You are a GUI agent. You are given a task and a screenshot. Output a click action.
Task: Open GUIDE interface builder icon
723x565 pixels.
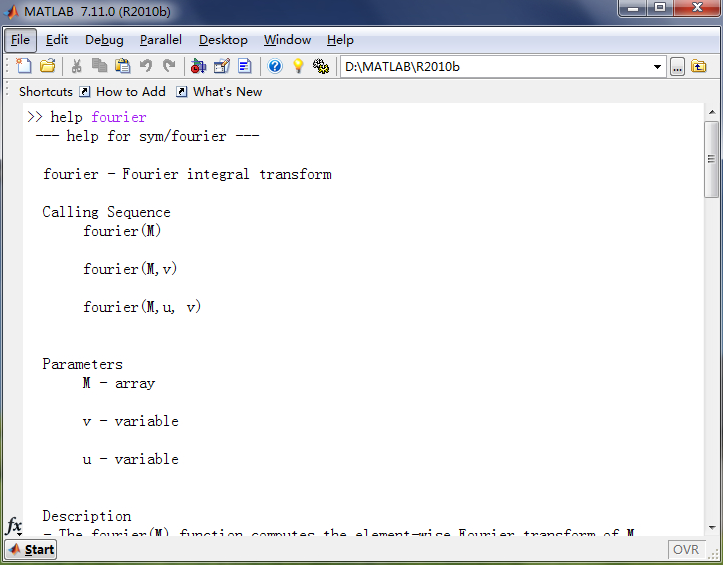222,66
